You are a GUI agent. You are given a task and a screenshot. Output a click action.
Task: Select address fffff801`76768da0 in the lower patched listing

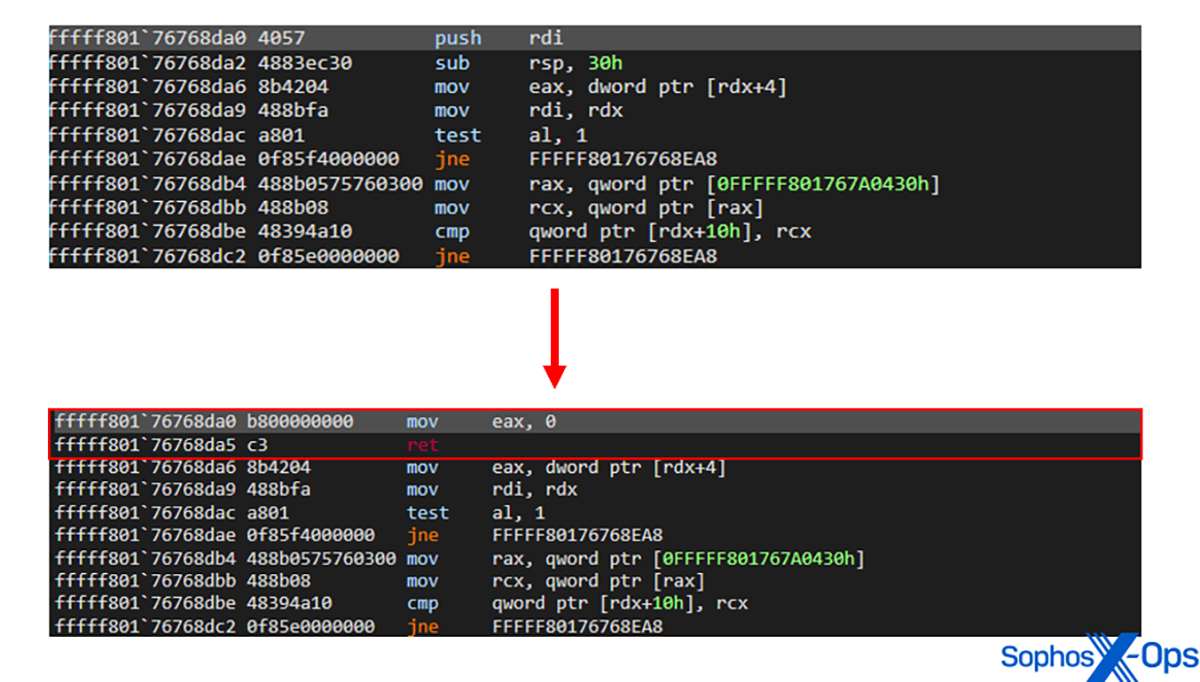(147, 422)
